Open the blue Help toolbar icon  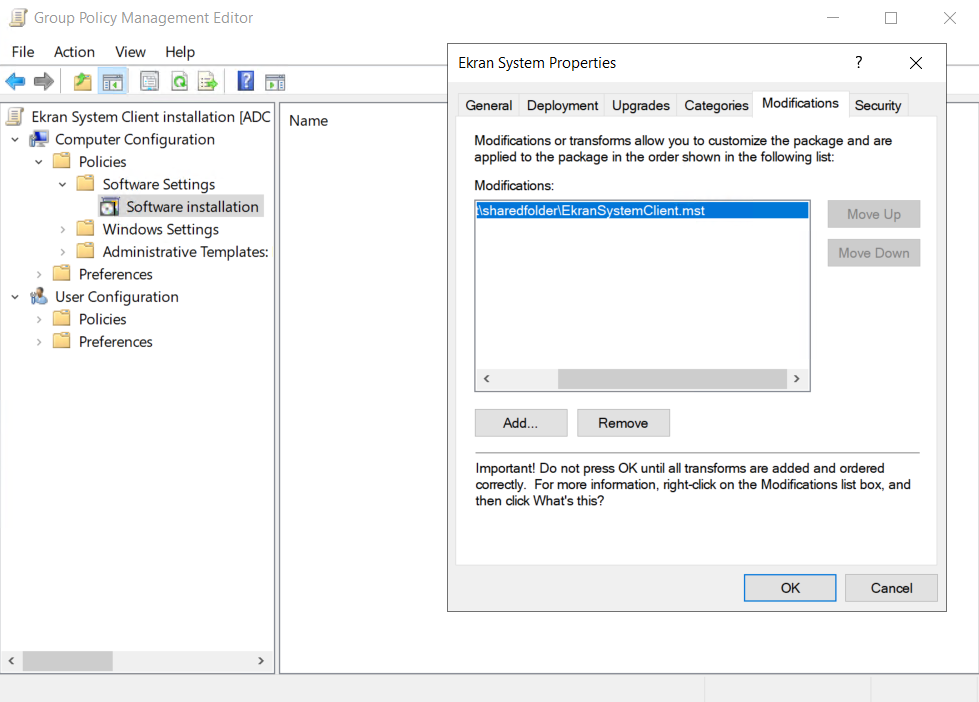coord(245,82)
